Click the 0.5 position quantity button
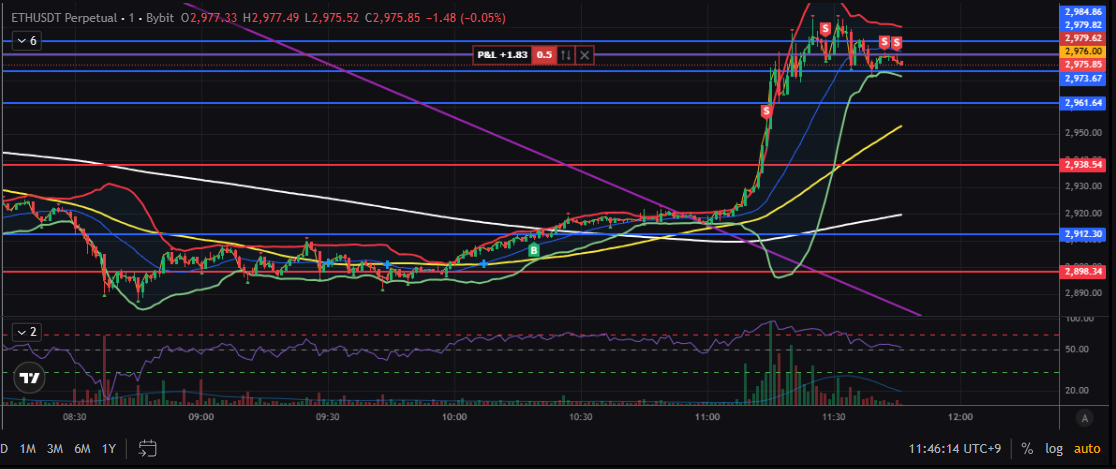The image size is (1116, 469). click(544, 56)
